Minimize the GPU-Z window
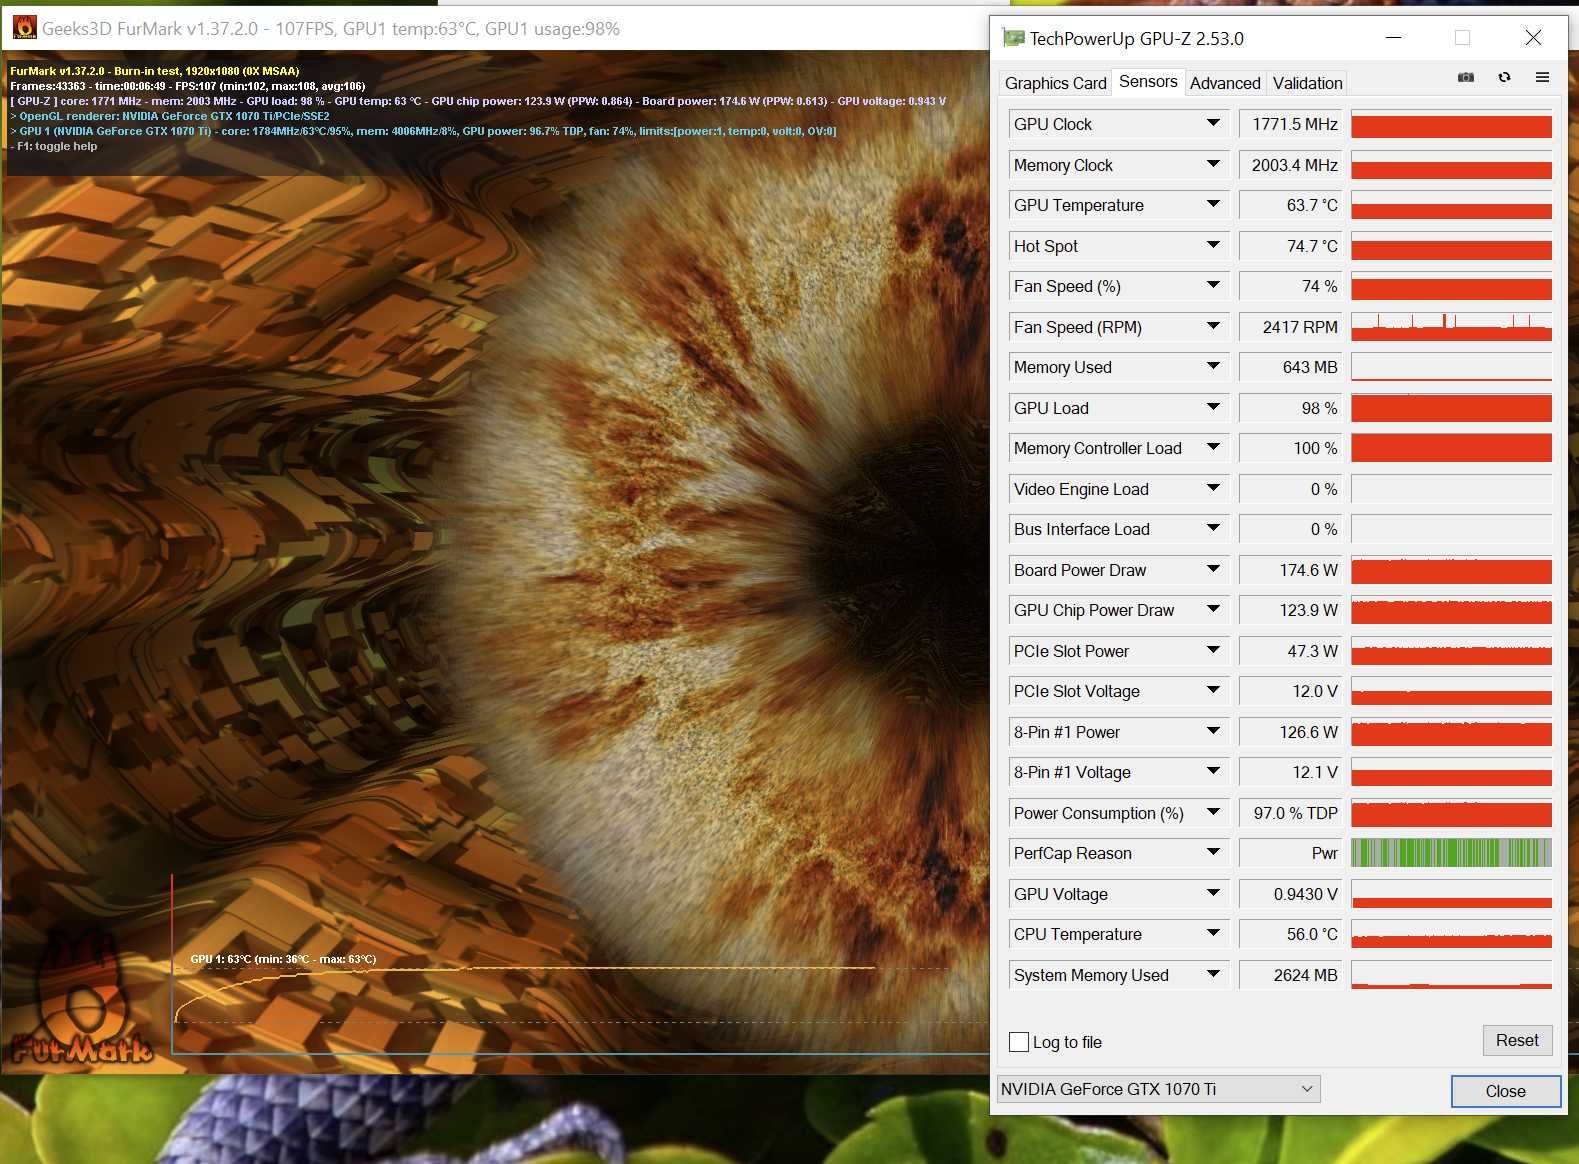This screenshot has height=1164, width=1579. [1394, 38]
